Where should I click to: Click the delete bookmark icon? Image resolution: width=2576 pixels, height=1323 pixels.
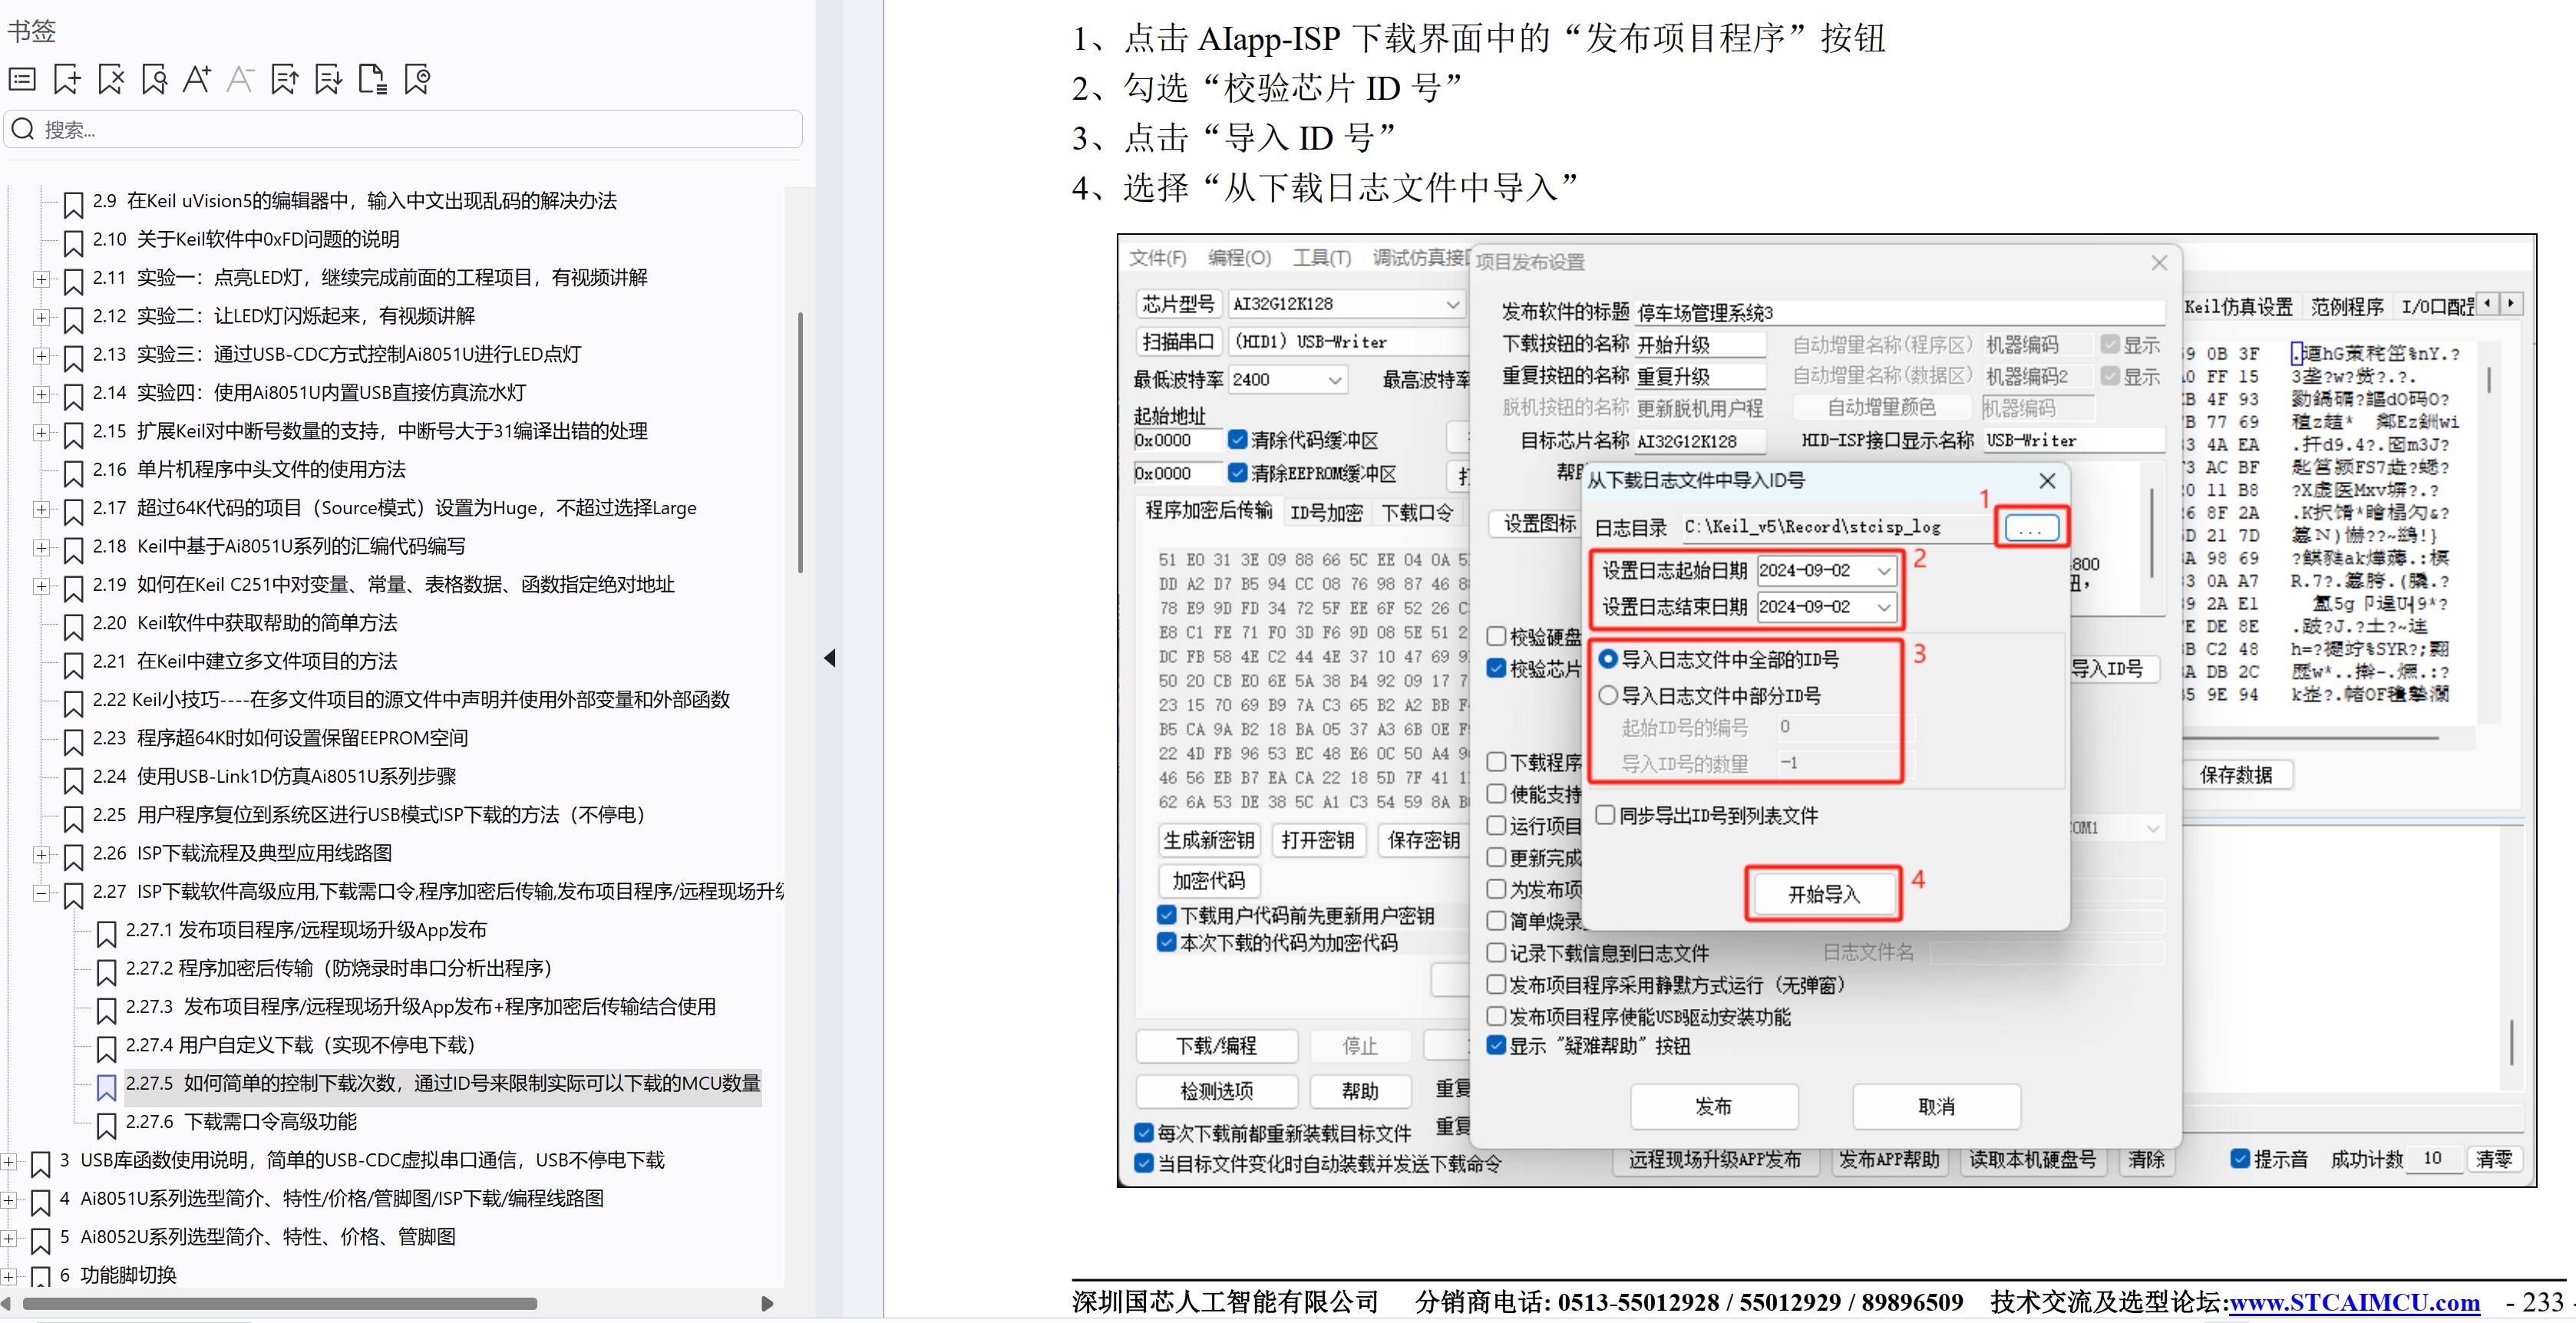[x=111, y=79]
